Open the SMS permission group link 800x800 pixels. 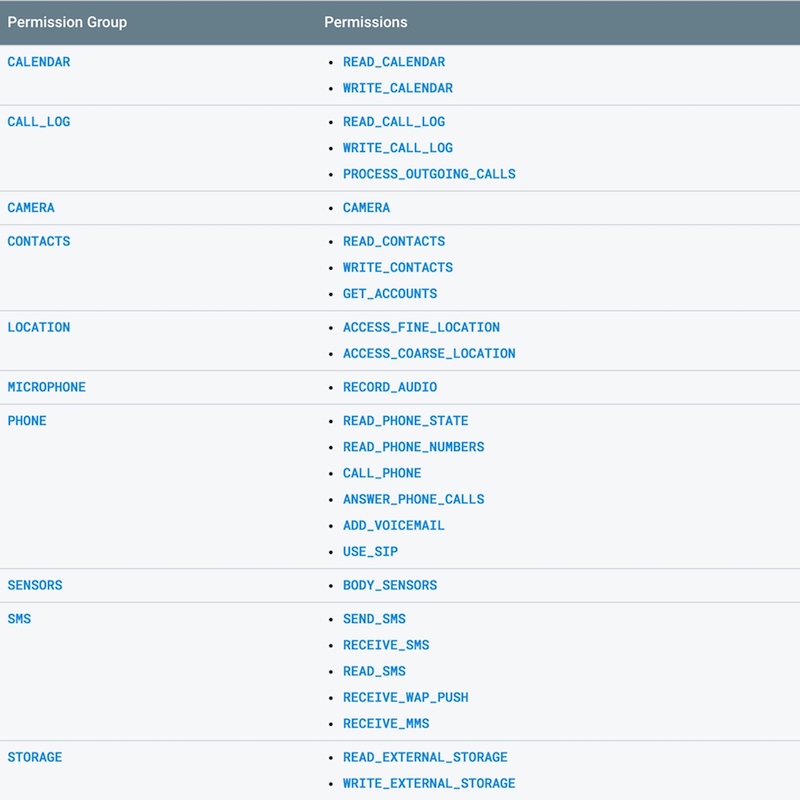[19, 619]
